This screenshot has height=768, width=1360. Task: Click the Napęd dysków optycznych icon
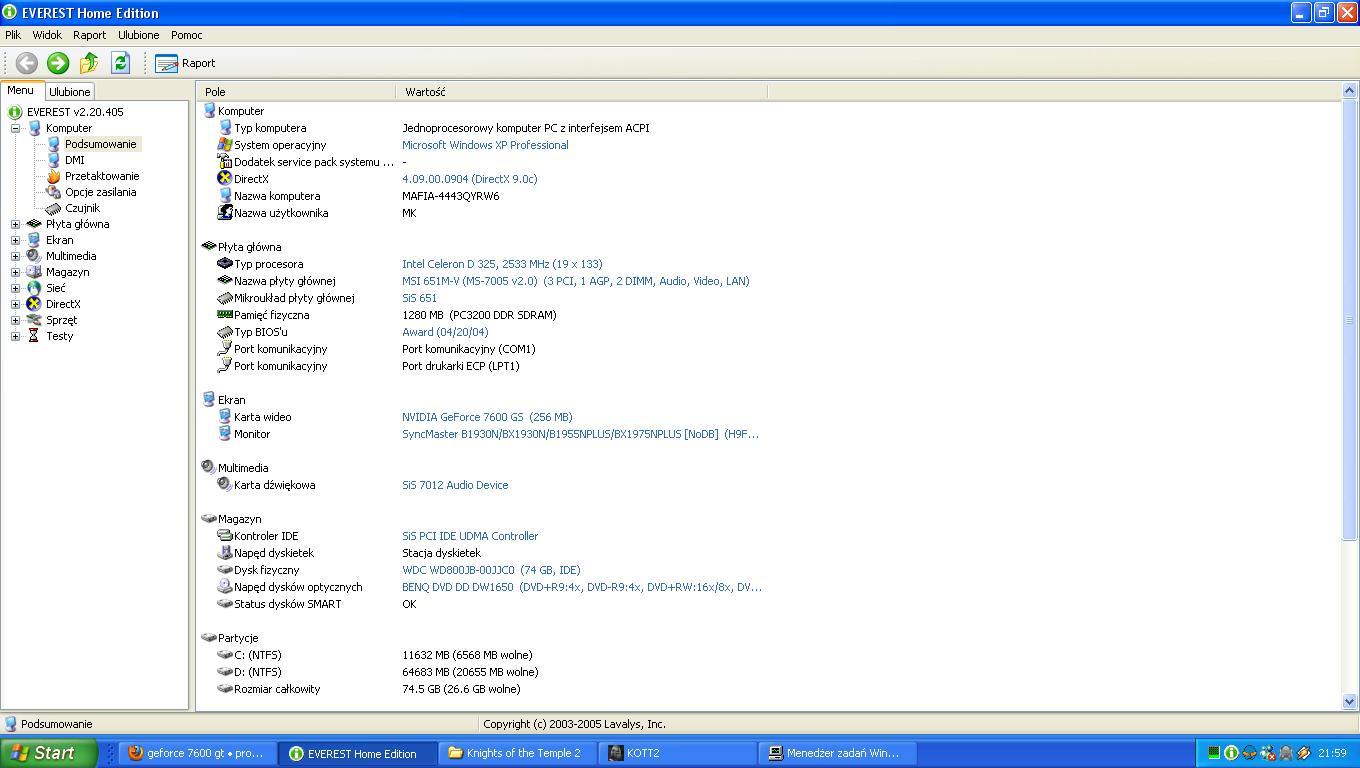pyautogui.click(x=225, y=587)
